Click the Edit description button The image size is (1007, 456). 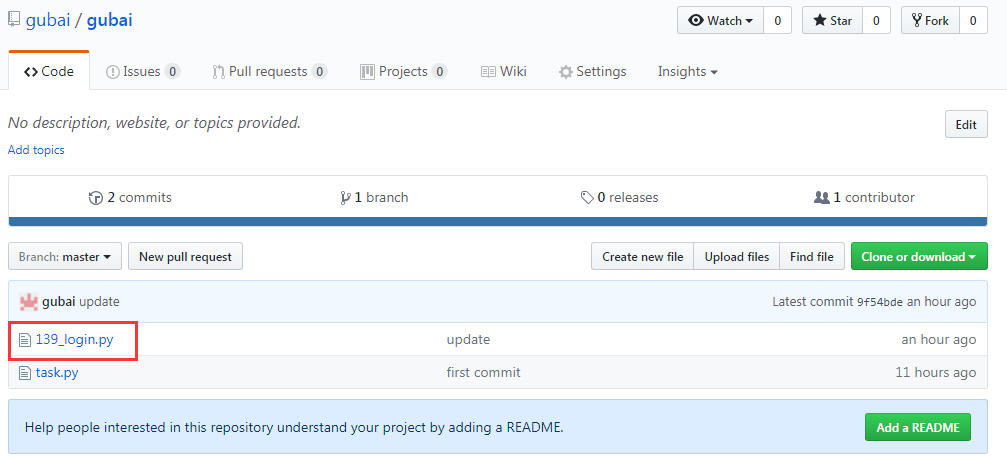pyautogui.click(x=966, y=125)
